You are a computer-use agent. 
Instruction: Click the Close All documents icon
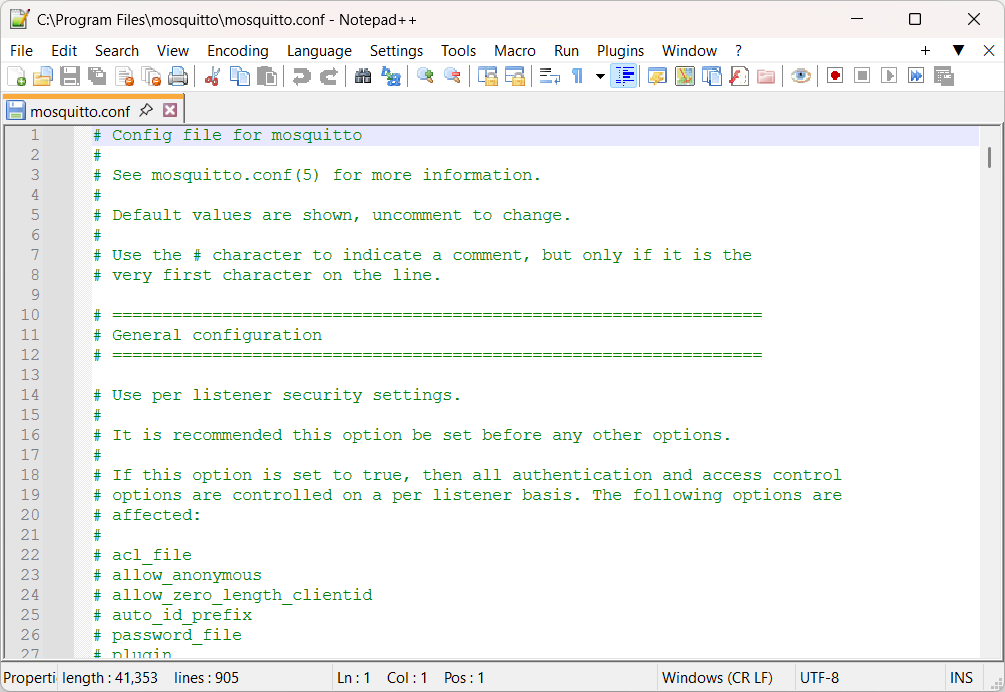(151, 76)
